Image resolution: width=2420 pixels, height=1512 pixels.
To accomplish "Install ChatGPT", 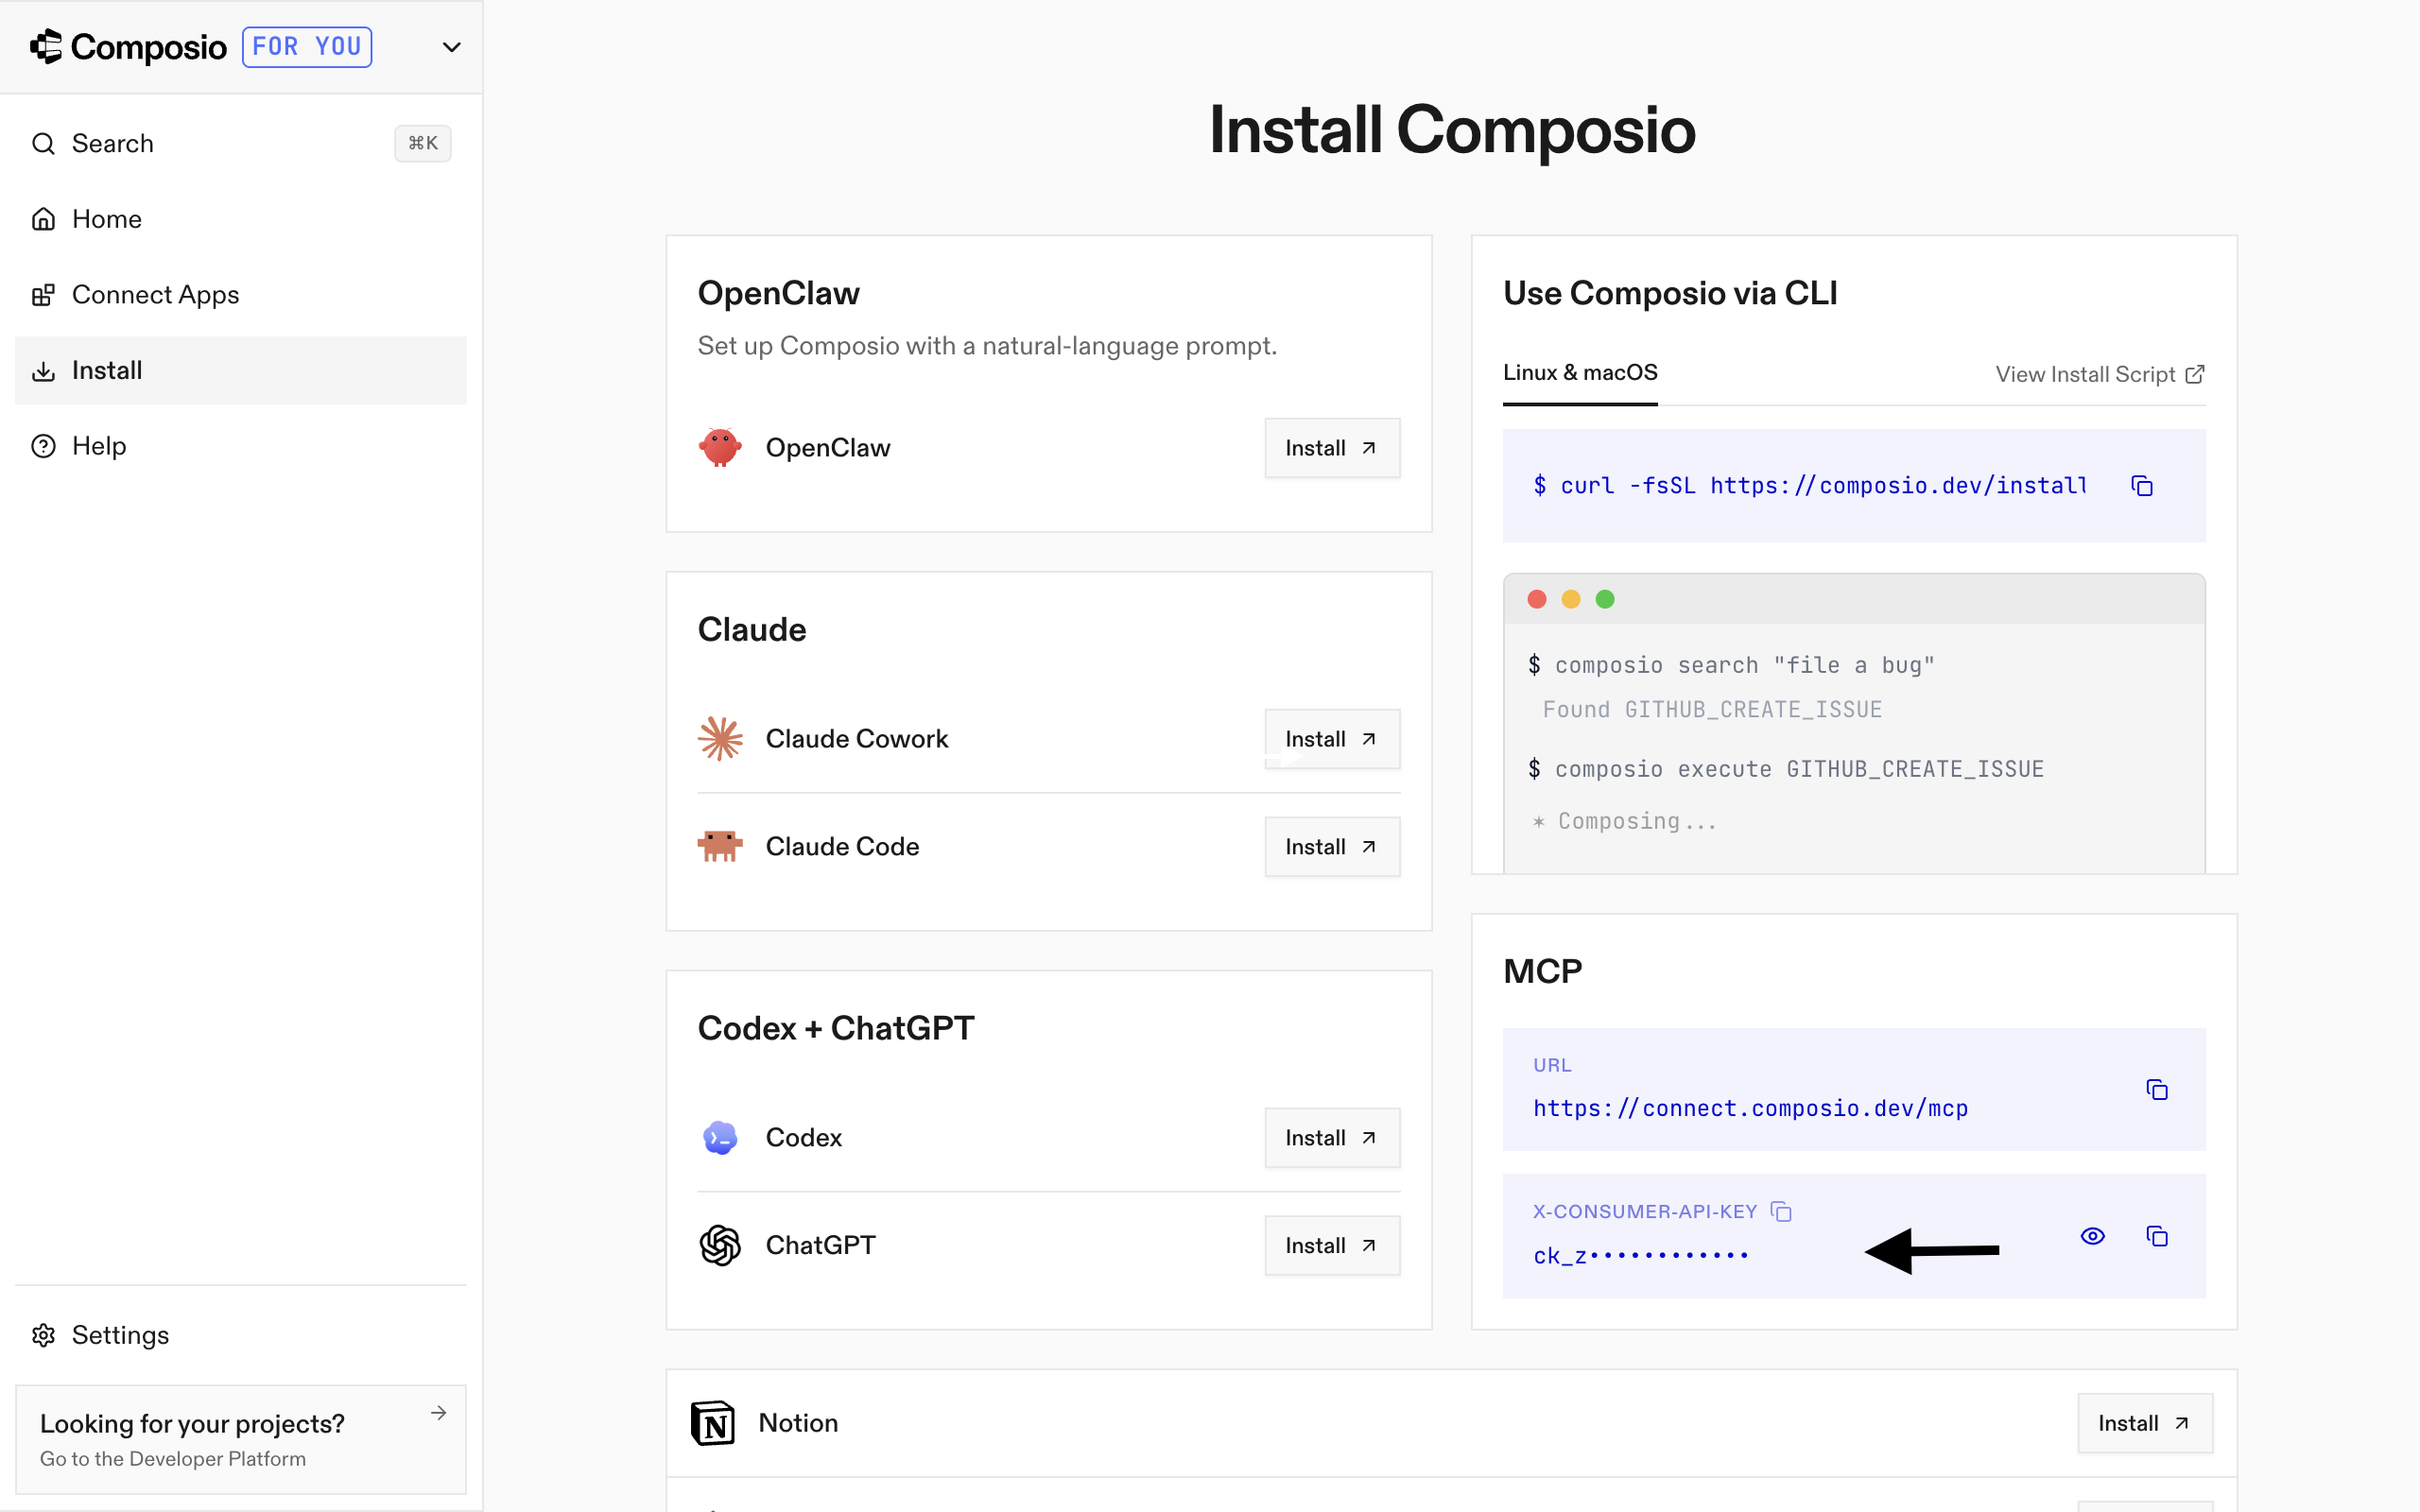I will [1332, 1246].
